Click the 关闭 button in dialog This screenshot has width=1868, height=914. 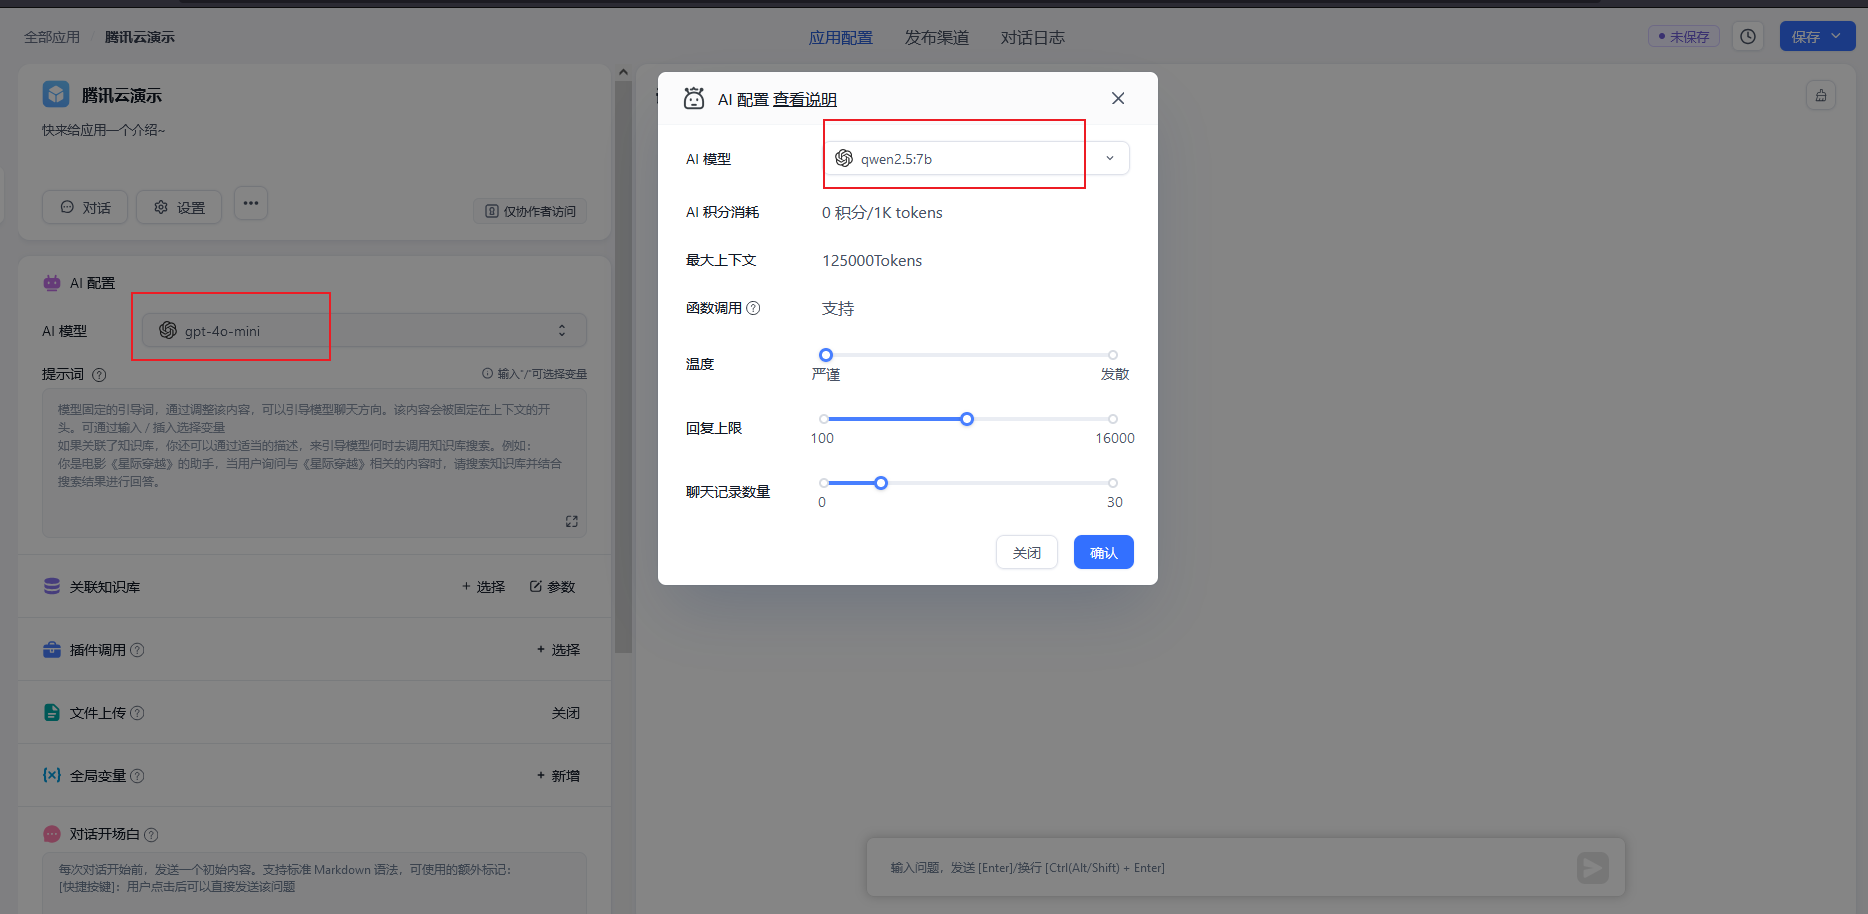pyautogui.click(x=1027, y=552)
